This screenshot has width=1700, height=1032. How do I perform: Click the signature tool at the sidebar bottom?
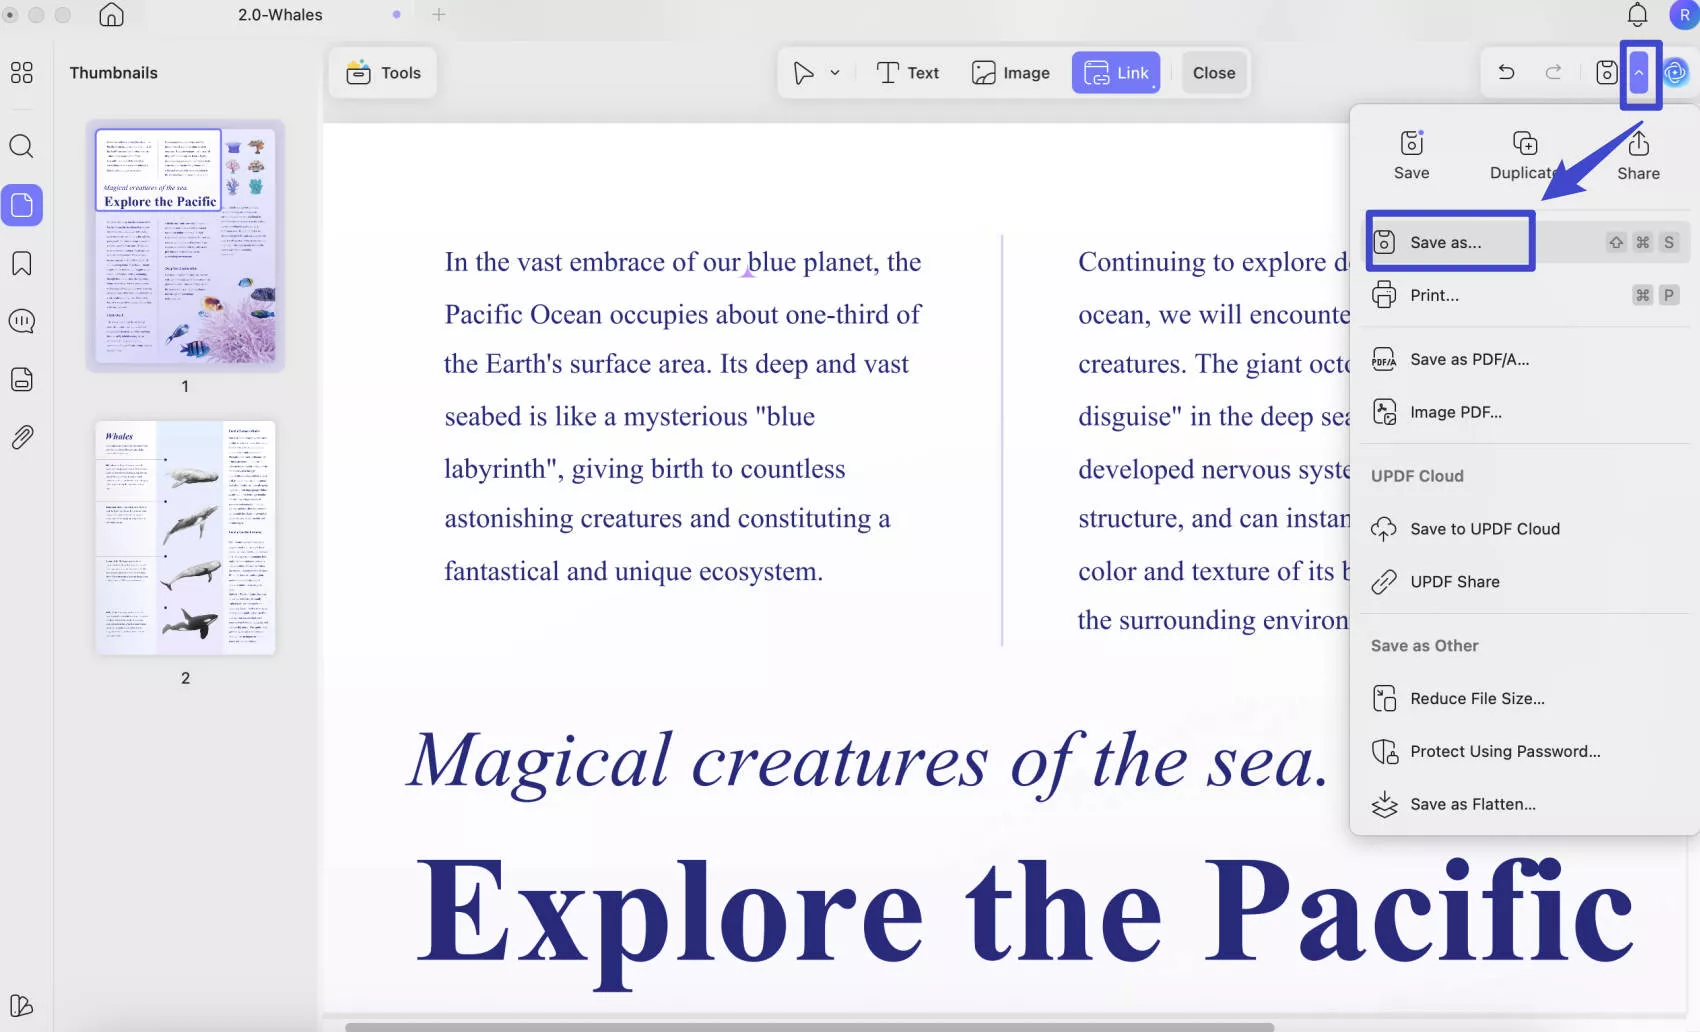pos(21,1007)
